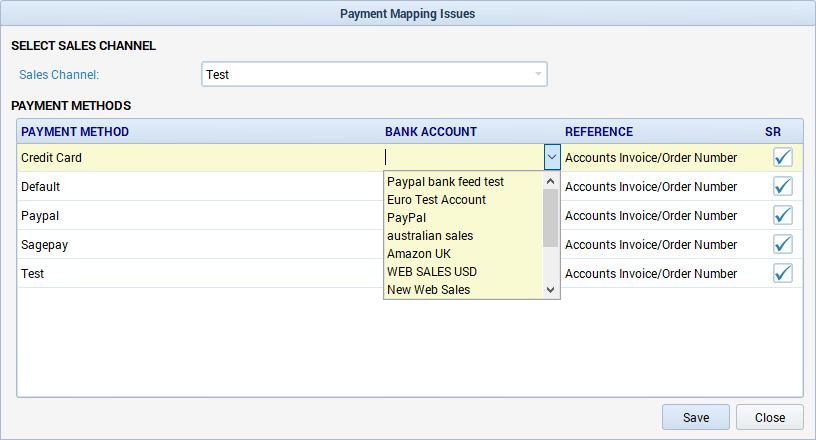Click the Reference cell in Test row
Screen dimensions: 816x440
point(651,273)
